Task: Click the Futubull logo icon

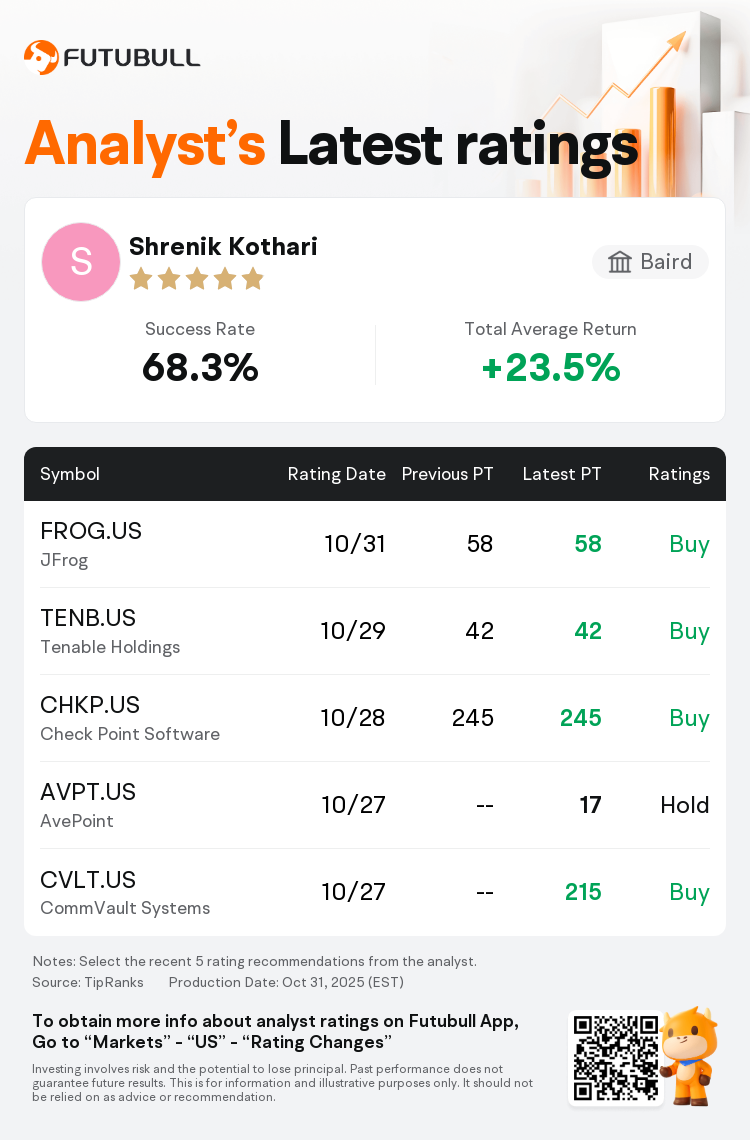Action: click(x=41, y=58)
